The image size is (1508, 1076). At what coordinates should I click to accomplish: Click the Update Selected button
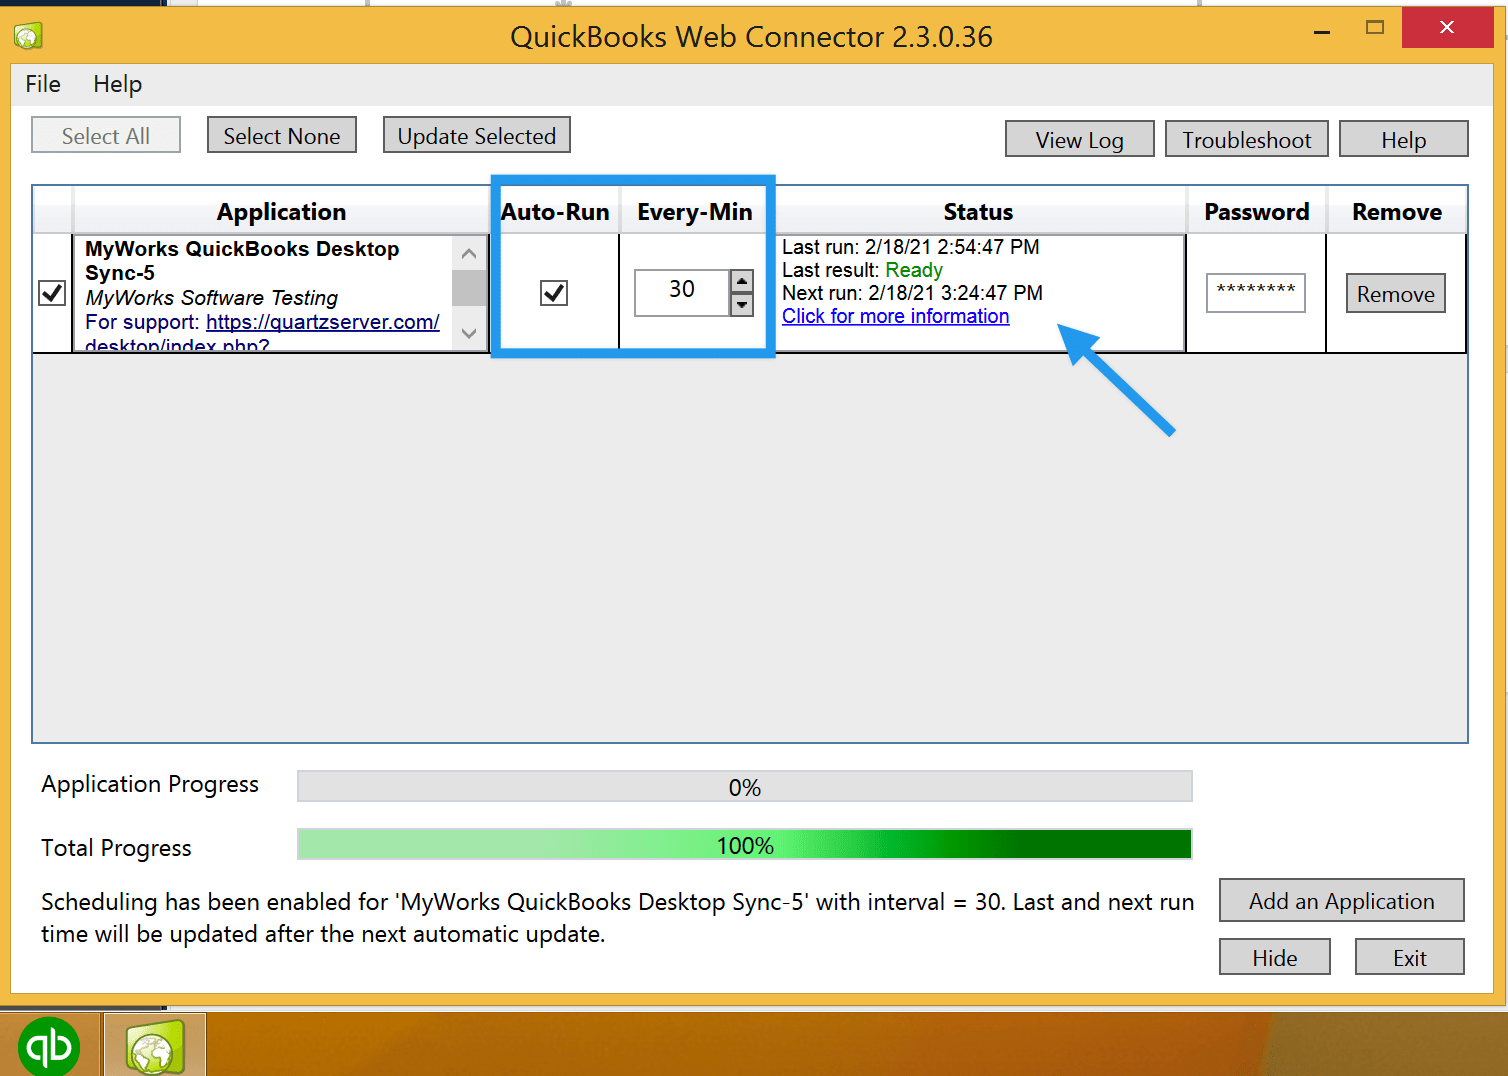pyautogui.click(x=476, y=136)
